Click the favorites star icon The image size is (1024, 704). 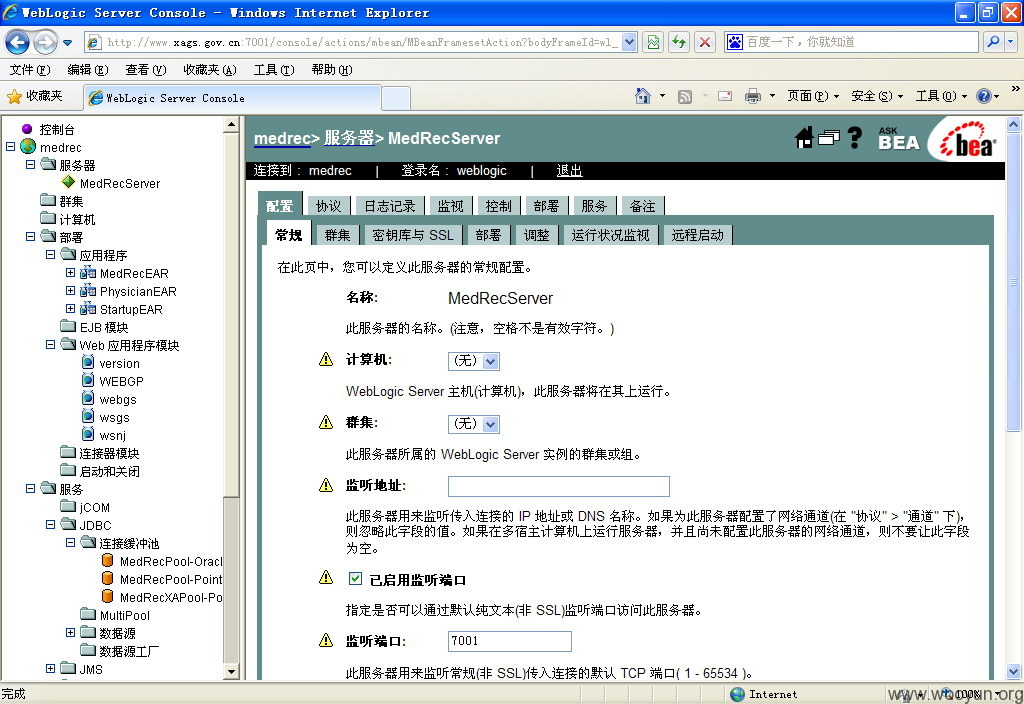click(14, 97)
